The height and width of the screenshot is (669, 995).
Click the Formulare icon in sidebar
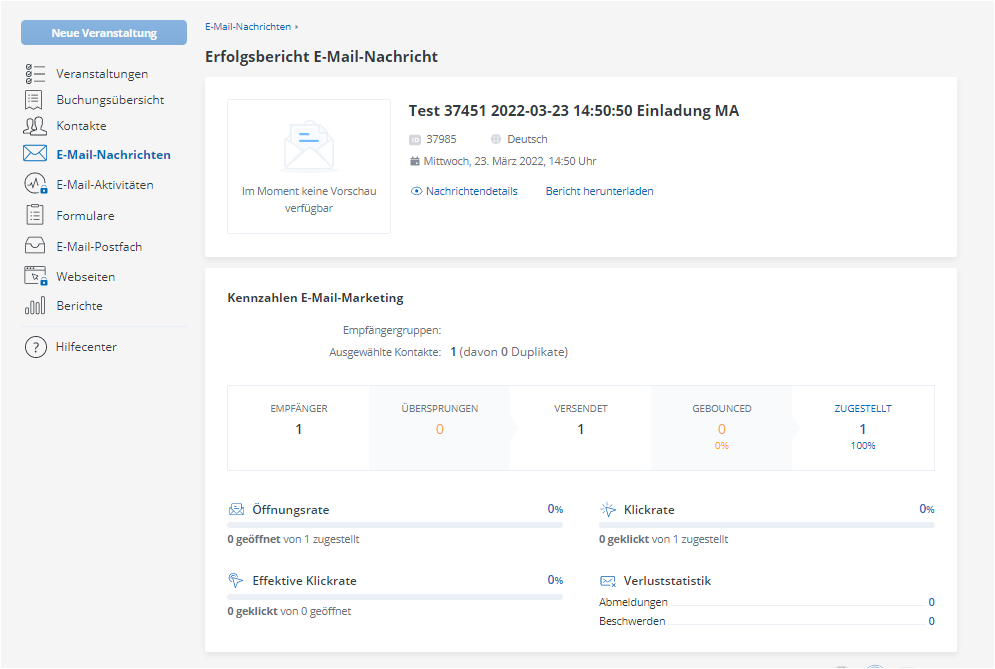tap(35, 215)
